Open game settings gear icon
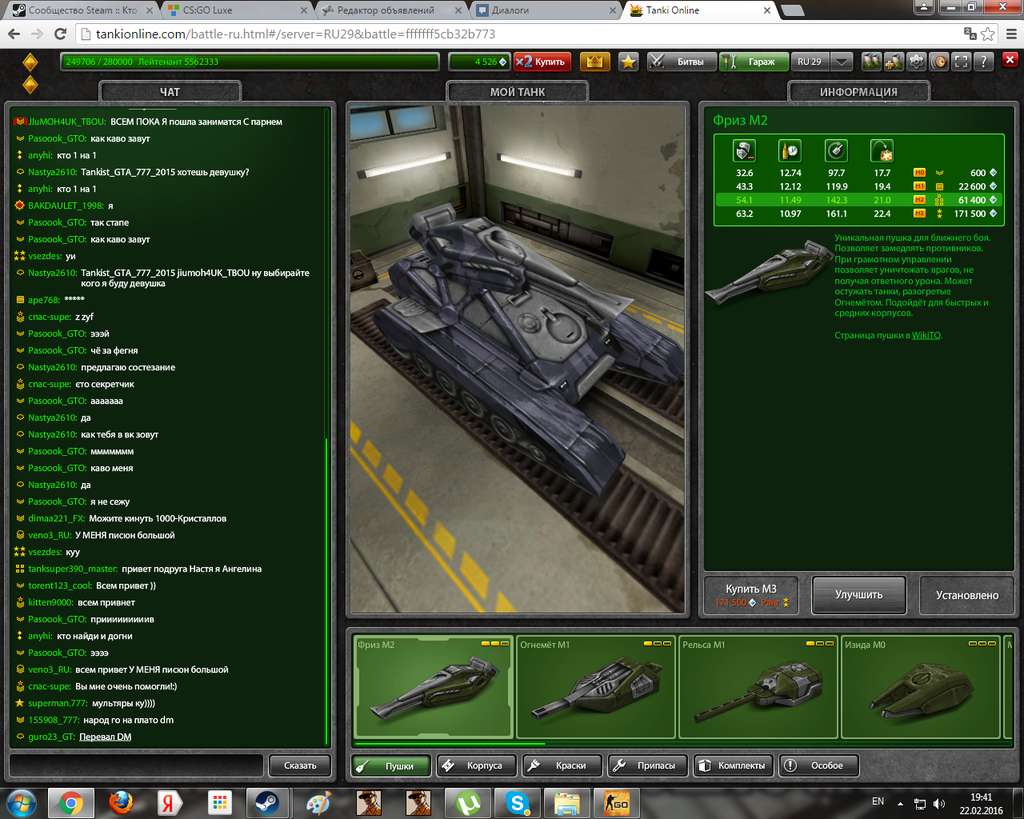This screenshot has width=1024, height=819. [916, 61]
